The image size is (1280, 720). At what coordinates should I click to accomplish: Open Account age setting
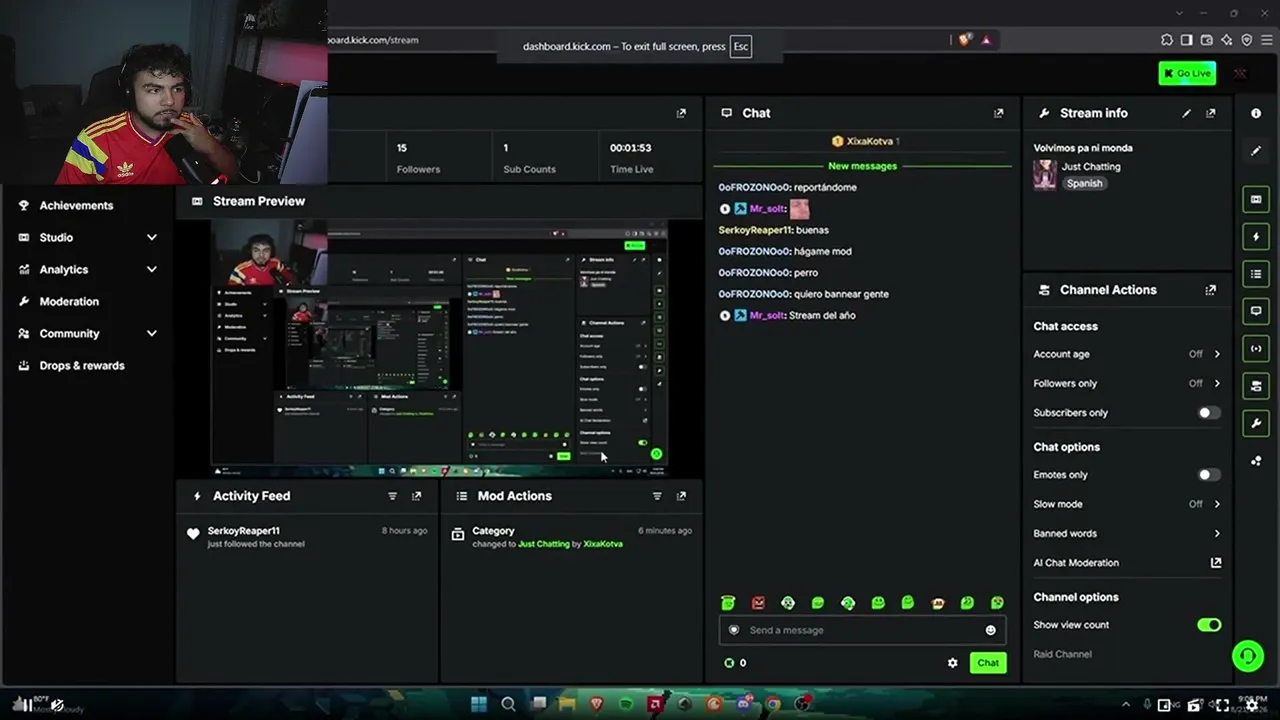[x=1127, y=354]
